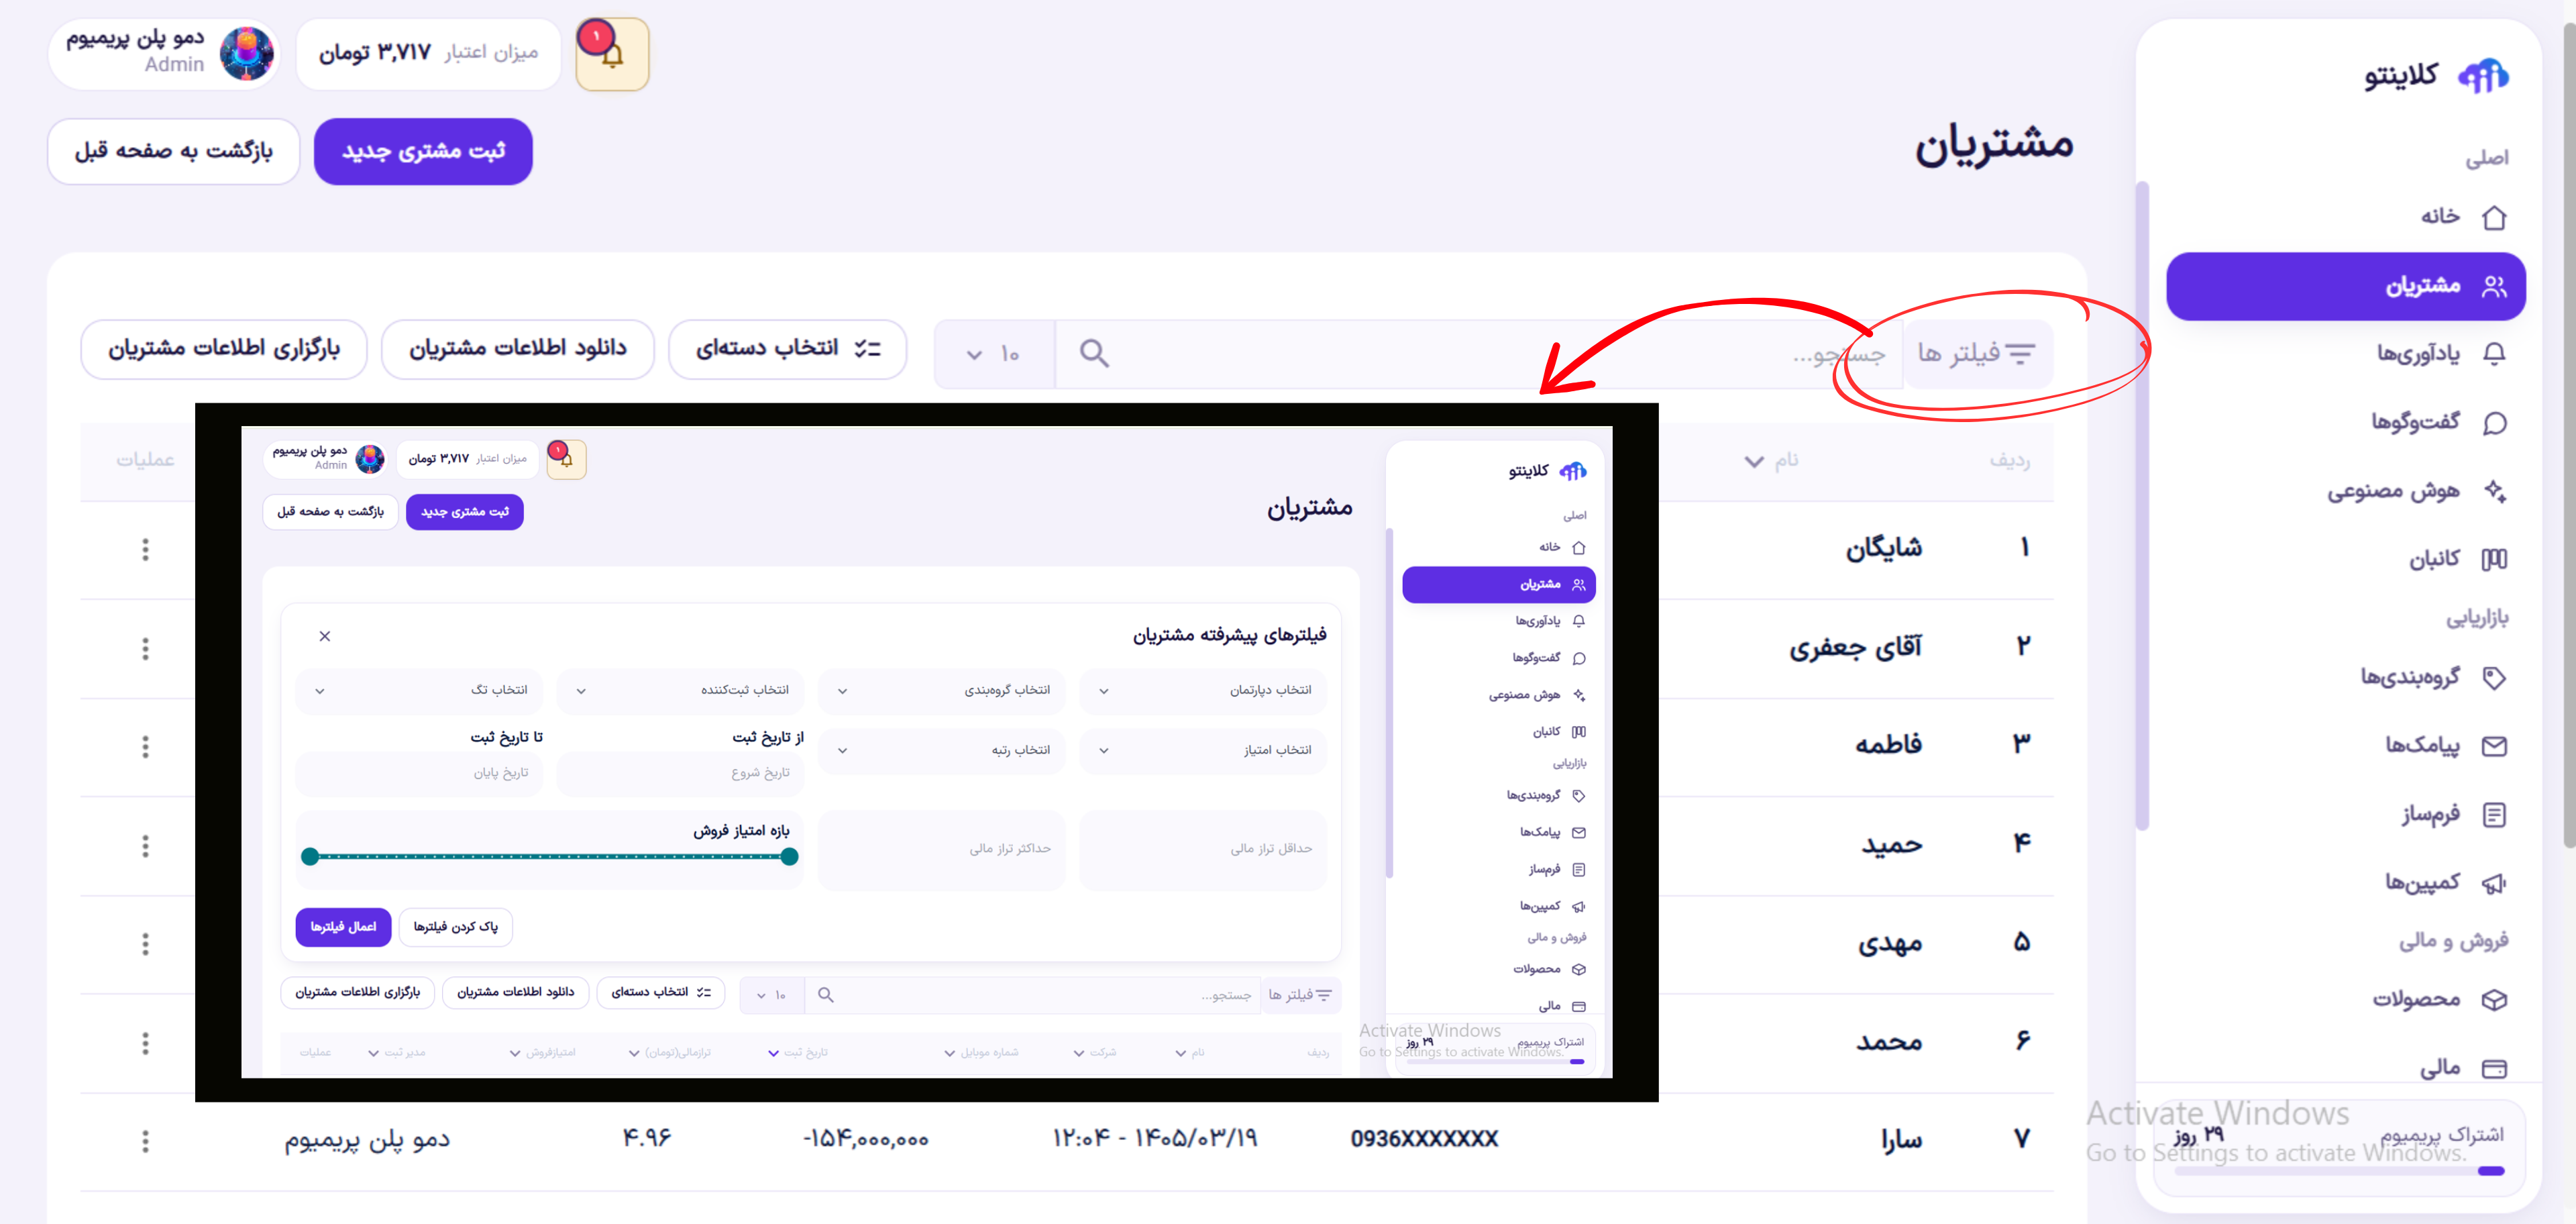The image size is (2576, 1224).
Task: Click left handle of بازه امتیاز فروش slider
Action: click(310, 857)
